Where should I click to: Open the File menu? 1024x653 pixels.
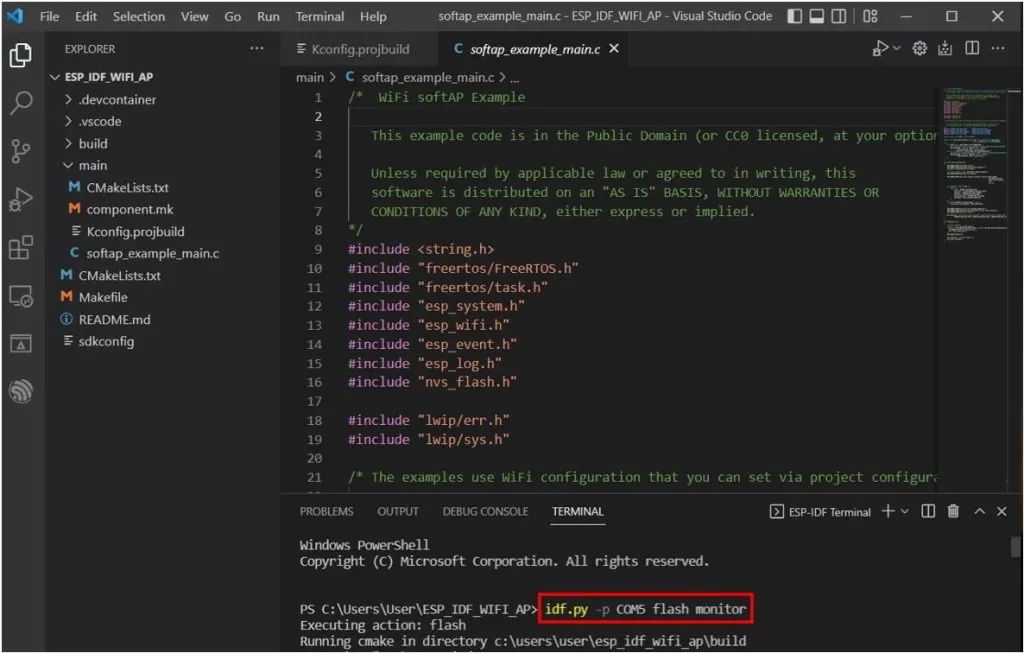[x=50, y=16]
